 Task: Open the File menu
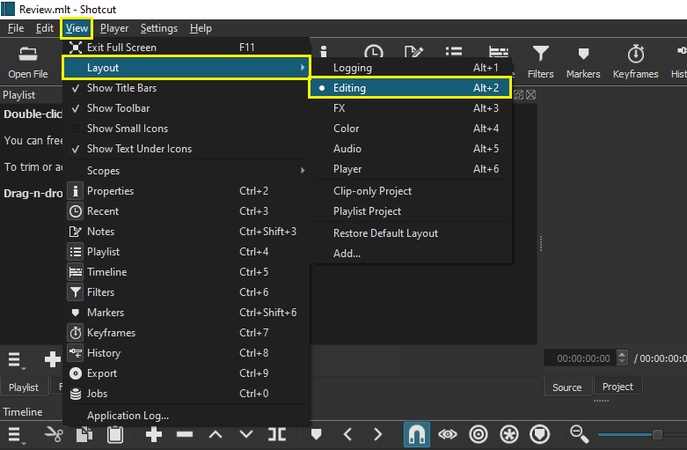click(16, 28)
